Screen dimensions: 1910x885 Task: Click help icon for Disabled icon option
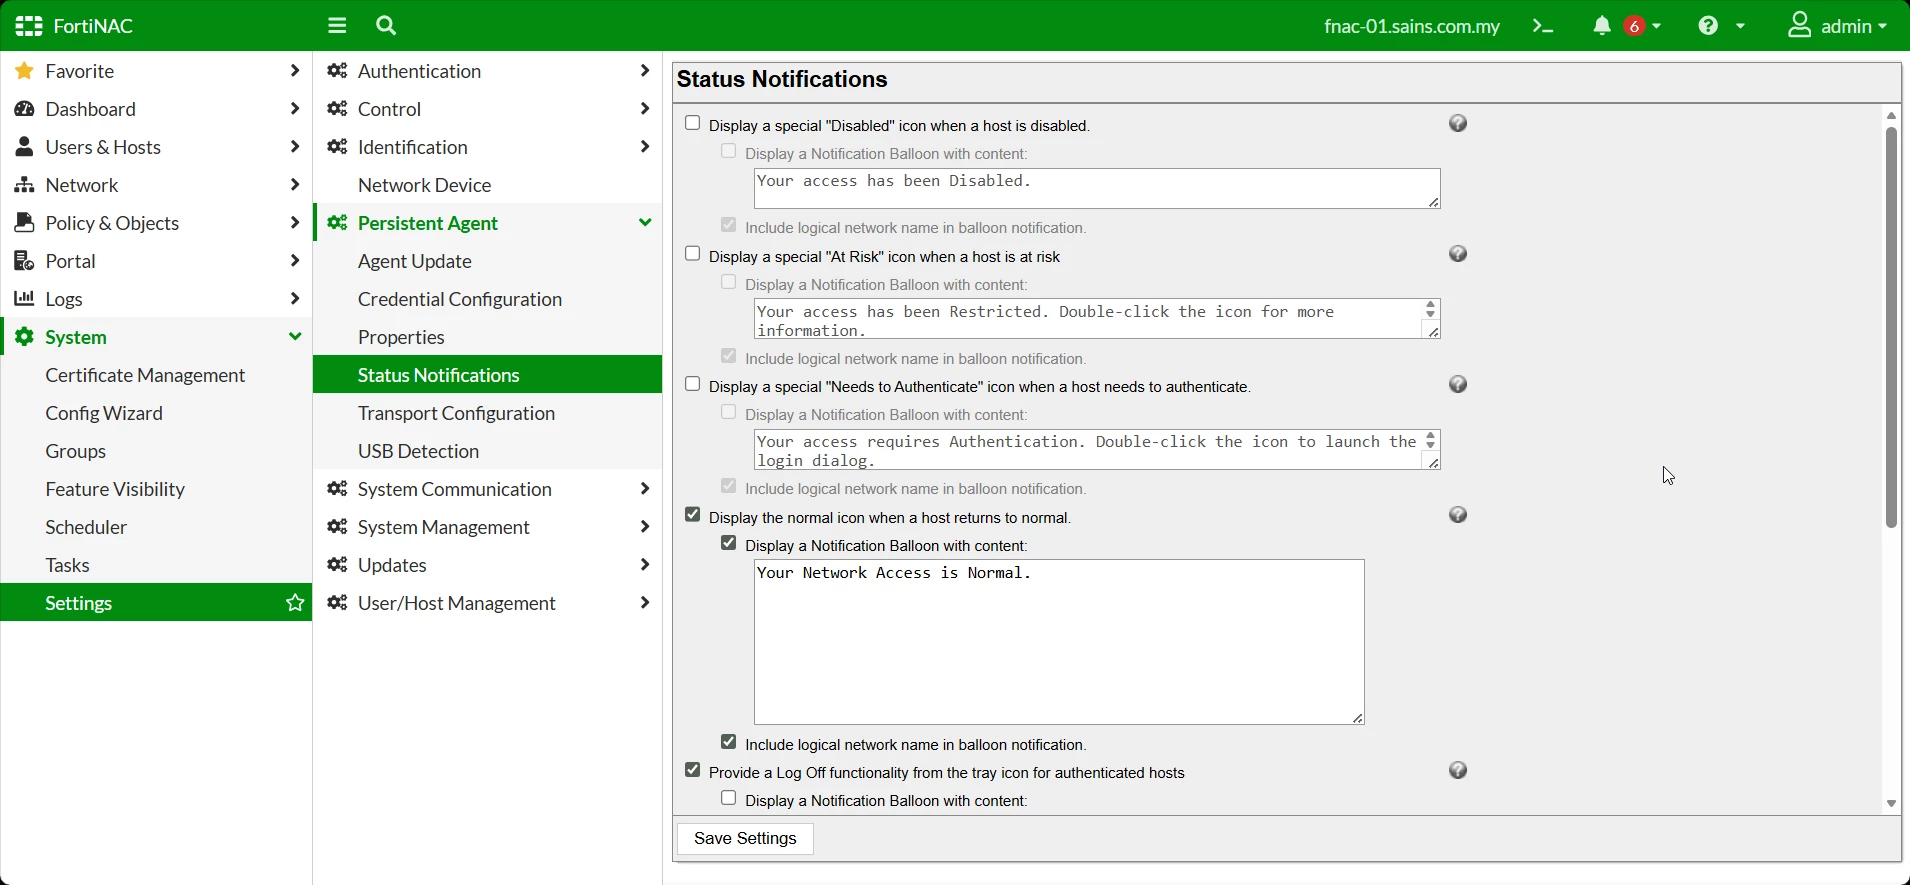tap(1459, 123)
